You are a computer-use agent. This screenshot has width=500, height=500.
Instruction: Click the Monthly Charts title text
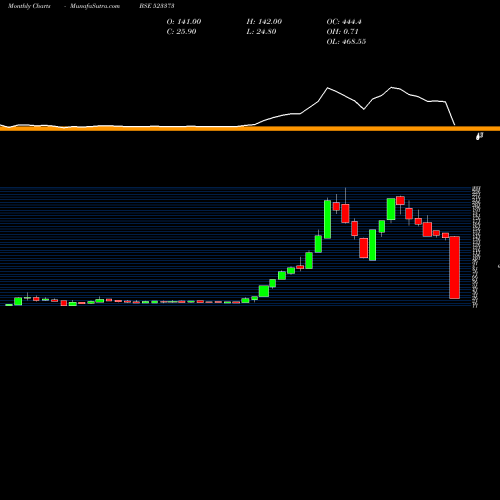pos(29,6)
